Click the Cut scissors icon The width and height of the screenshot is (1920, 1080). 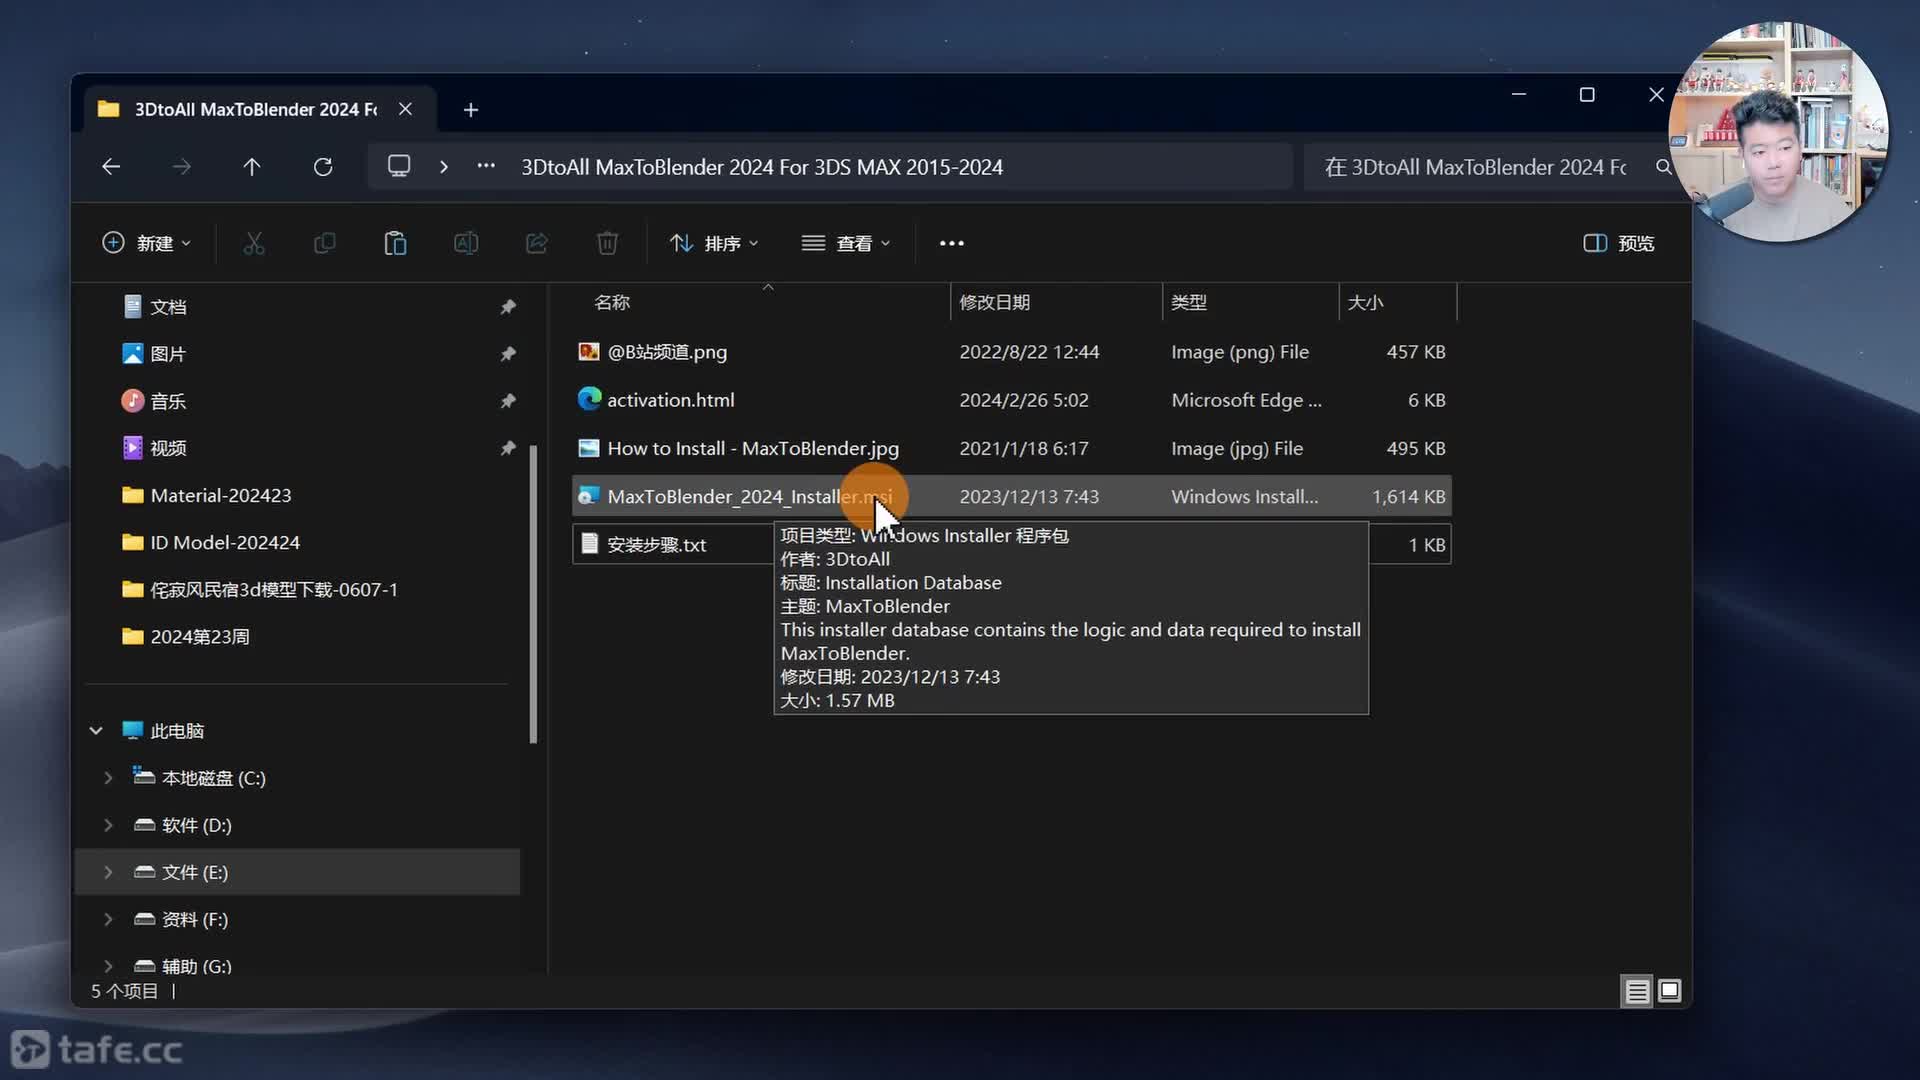click(x=254, y=243)
